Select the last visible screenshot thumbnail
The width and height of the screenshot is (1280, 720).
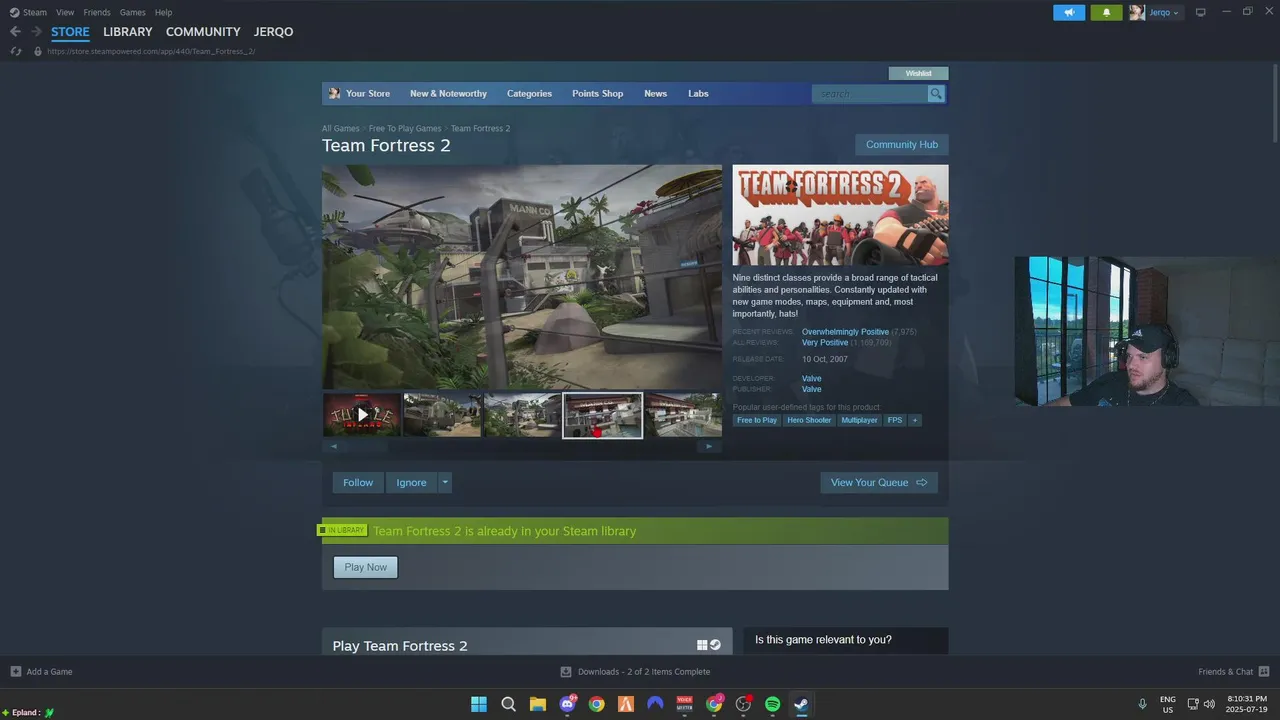click(683, 414)
